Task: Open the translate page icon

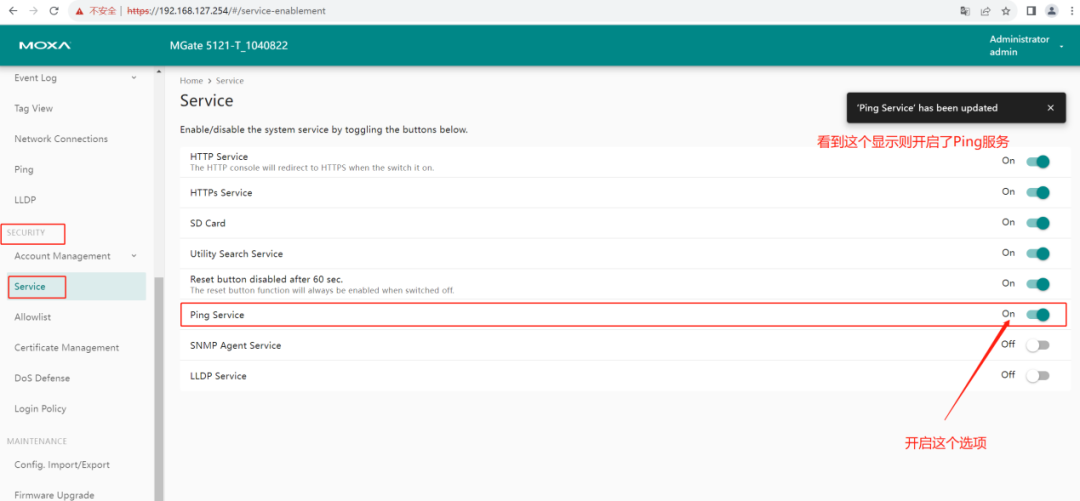Action: point(965,11)
